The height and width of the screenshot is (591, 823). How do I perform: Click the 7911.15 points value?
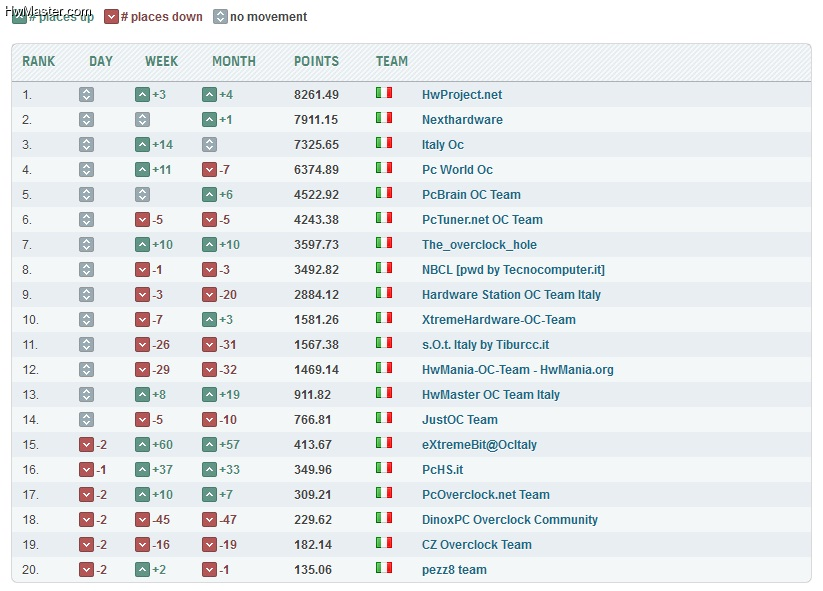tap(315, 120)
